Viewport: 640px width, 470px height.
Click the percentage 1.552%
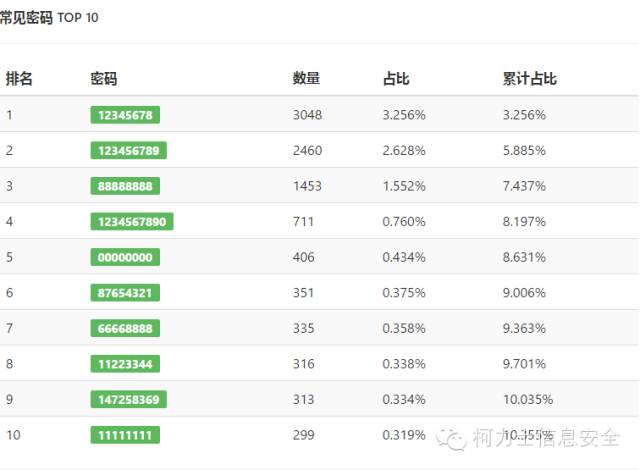404,186
